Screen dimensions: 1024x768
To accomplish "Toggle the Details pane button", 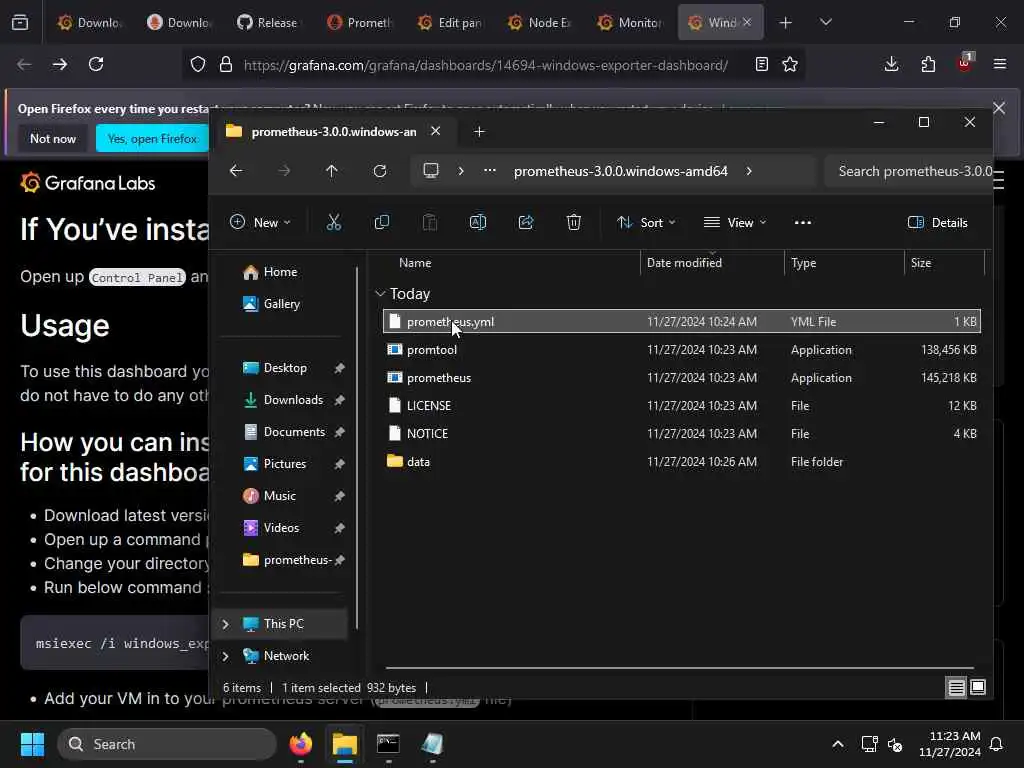I will coord(937,223).
